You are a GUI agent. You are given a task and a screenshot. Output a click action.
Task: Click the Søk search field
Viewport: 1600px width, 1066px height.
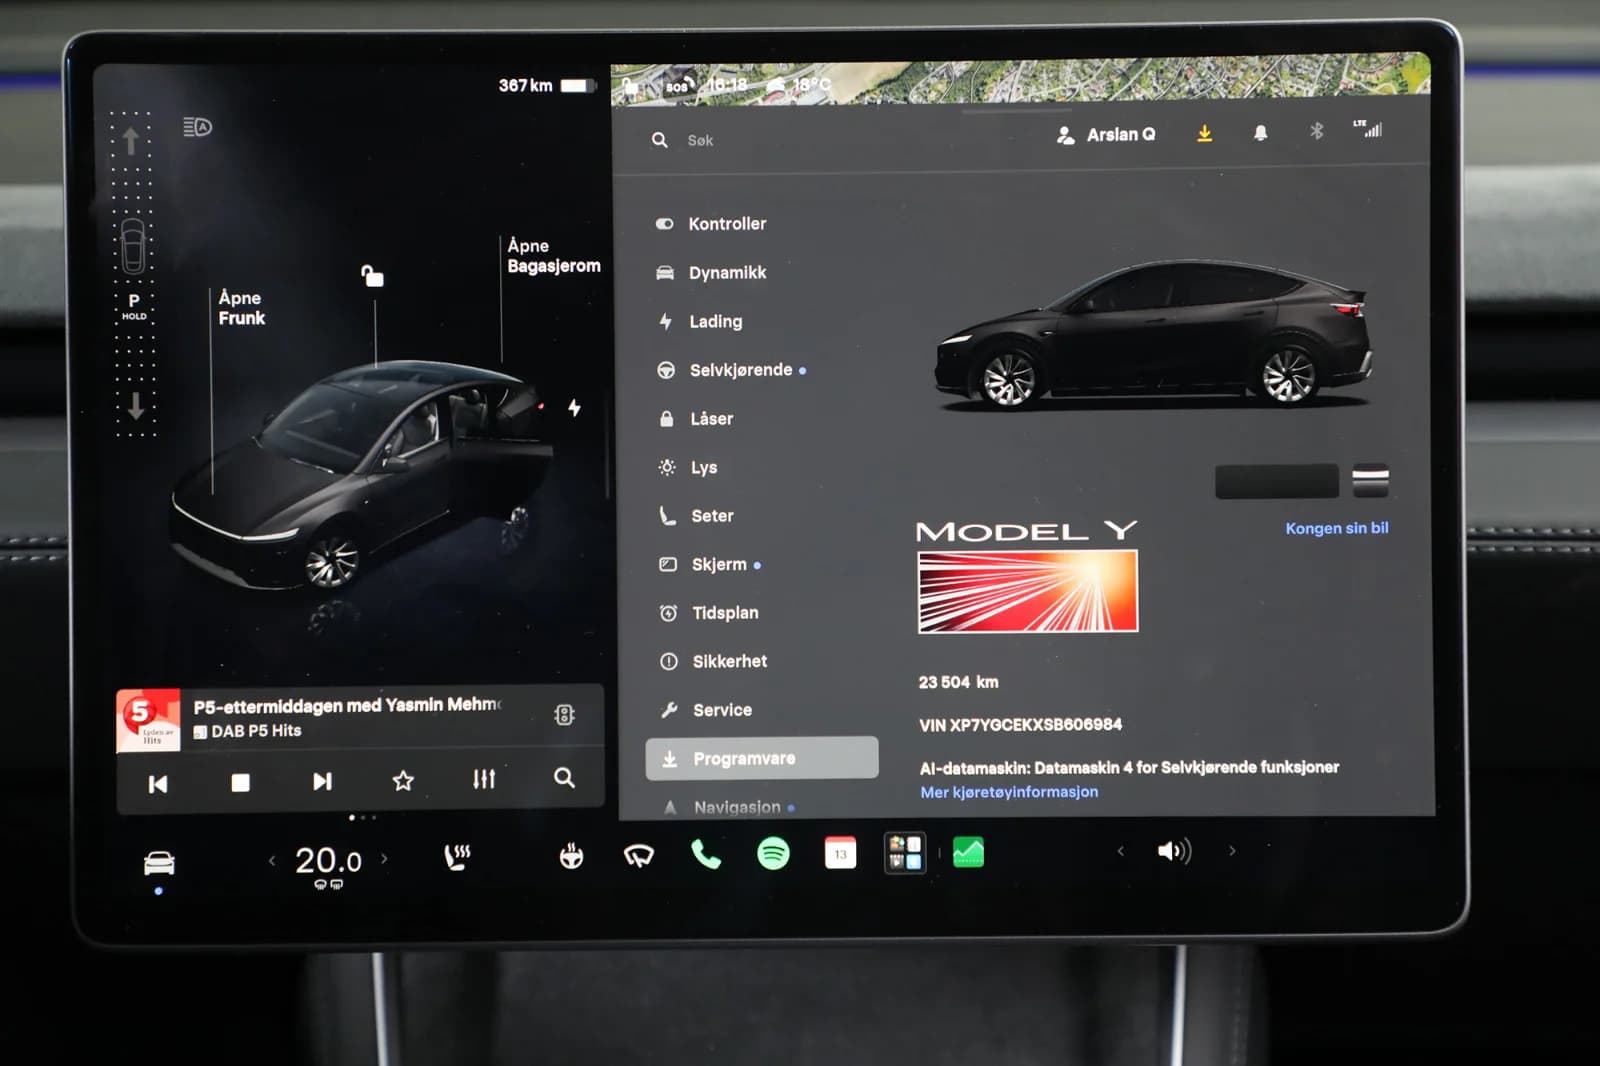point(700,141)
